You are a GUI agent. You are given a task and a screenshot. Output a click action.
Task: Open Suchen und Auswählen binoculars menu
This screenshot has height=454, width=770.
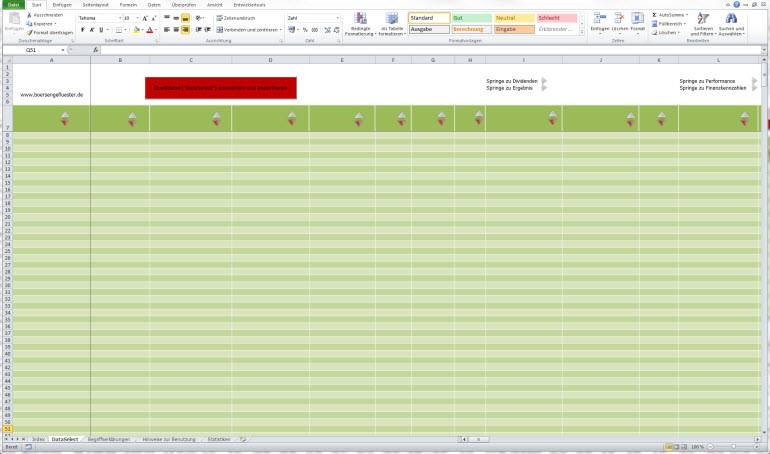(731, 24)
